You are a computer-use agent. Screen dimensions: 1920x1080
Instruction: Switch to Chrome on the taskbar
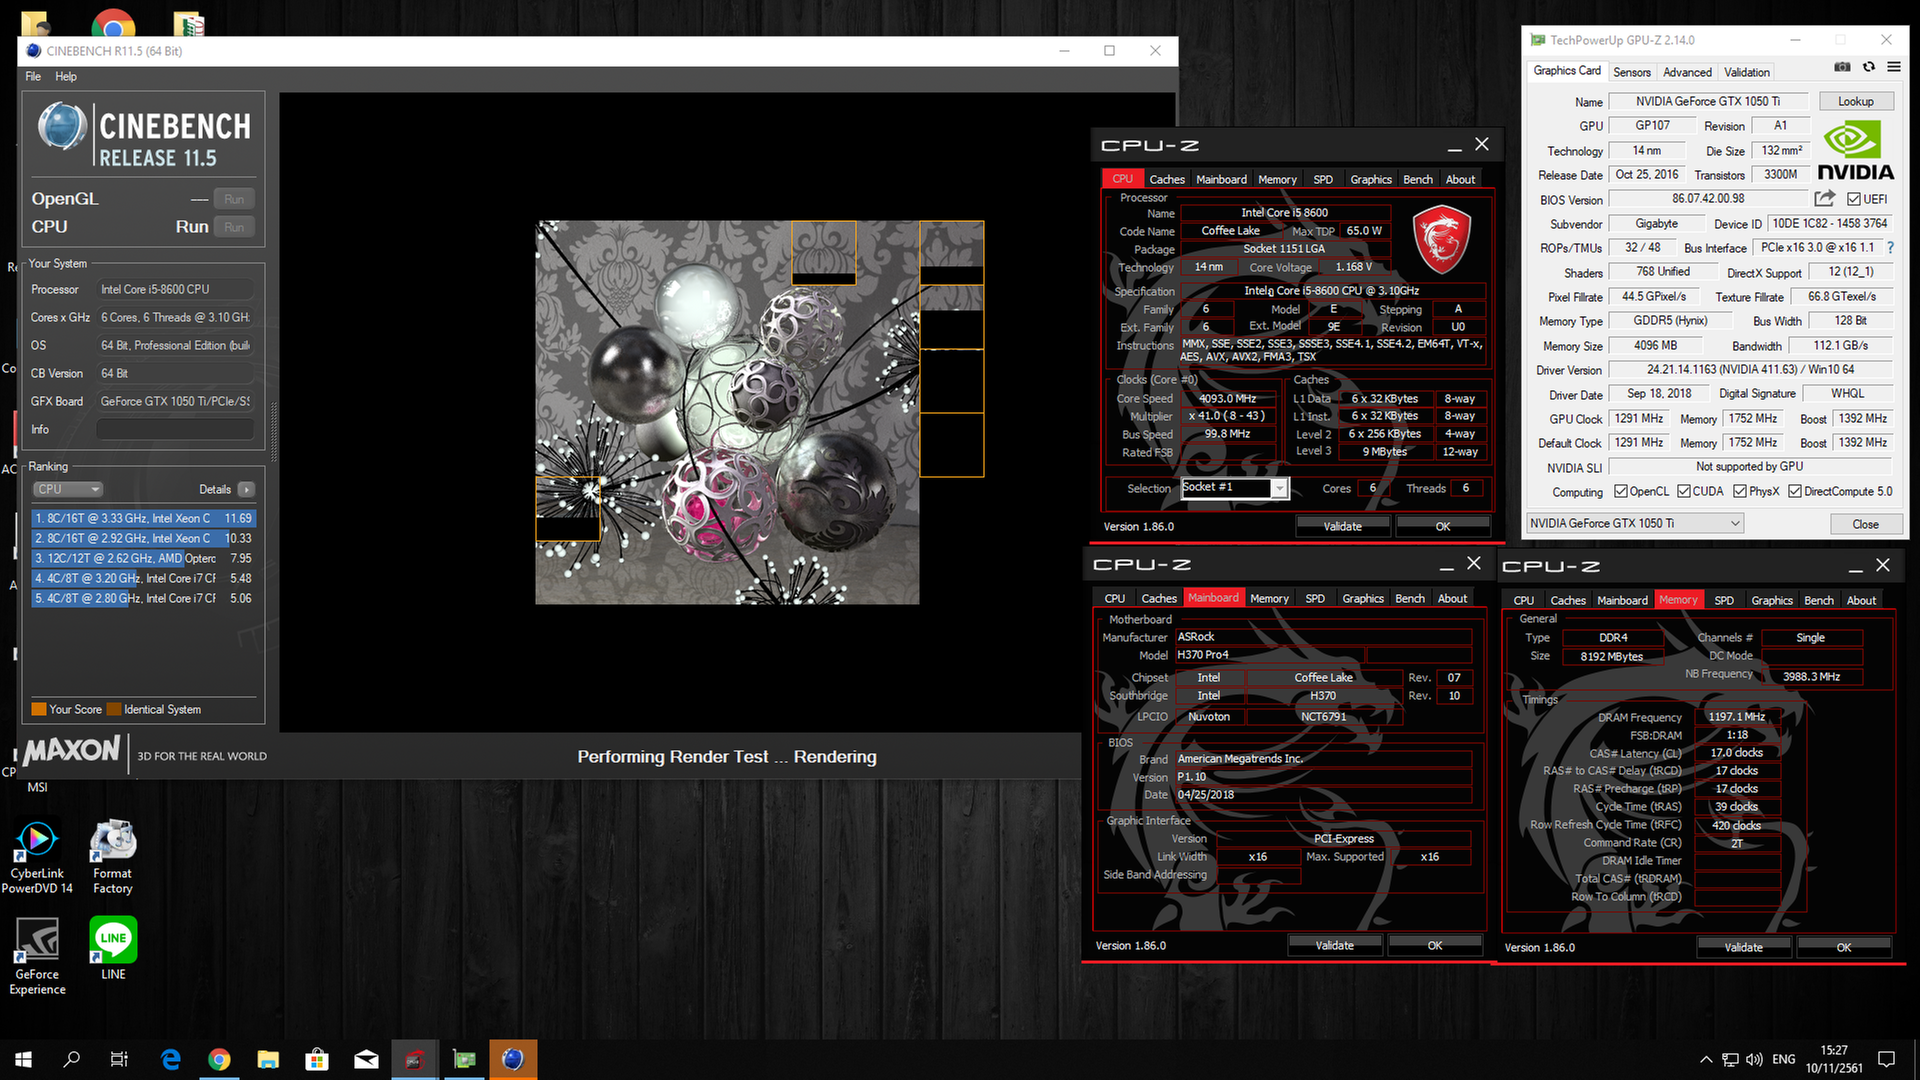[219, 1059]
